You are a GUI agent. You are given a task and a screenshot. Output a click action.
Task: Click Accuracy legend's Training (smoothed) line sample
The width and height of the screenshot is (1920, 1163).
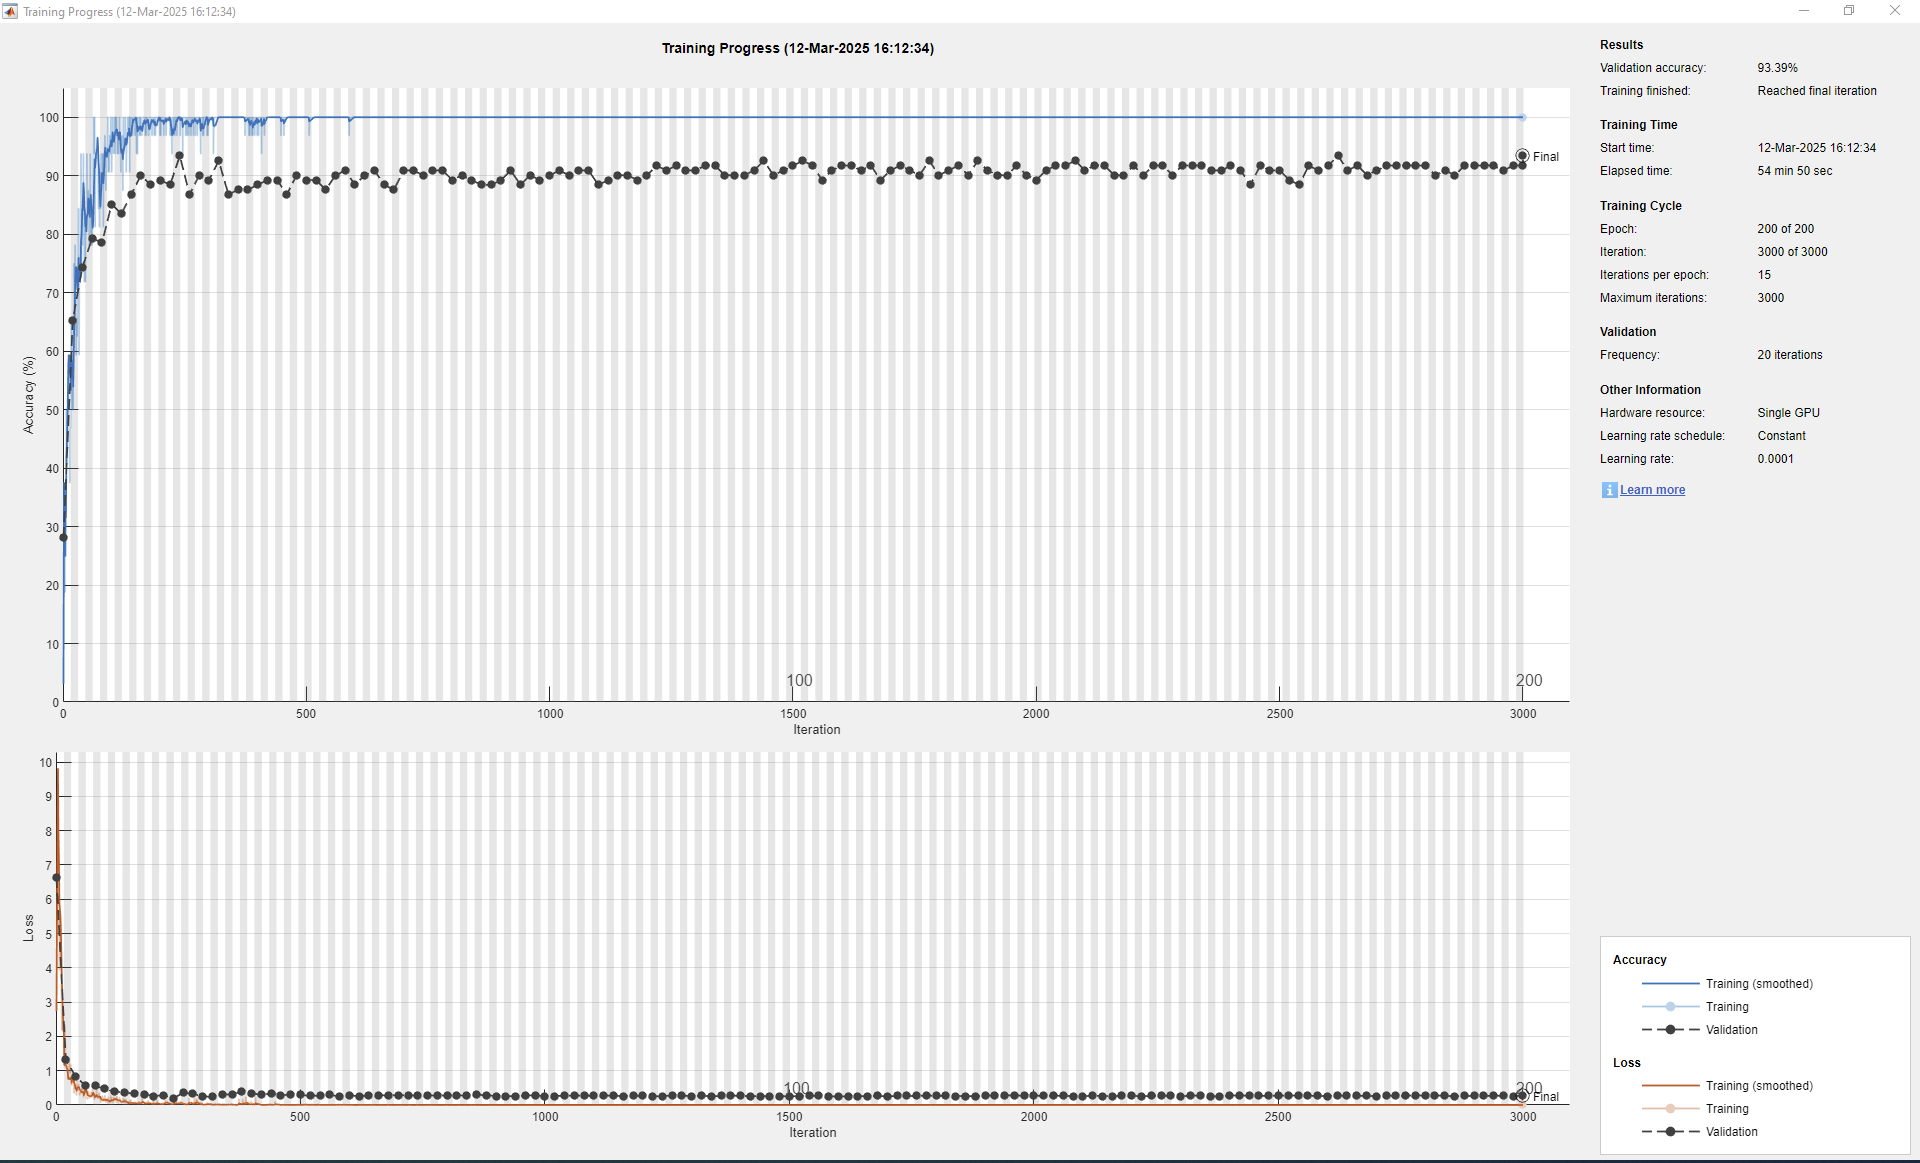tap(1670, 984)
